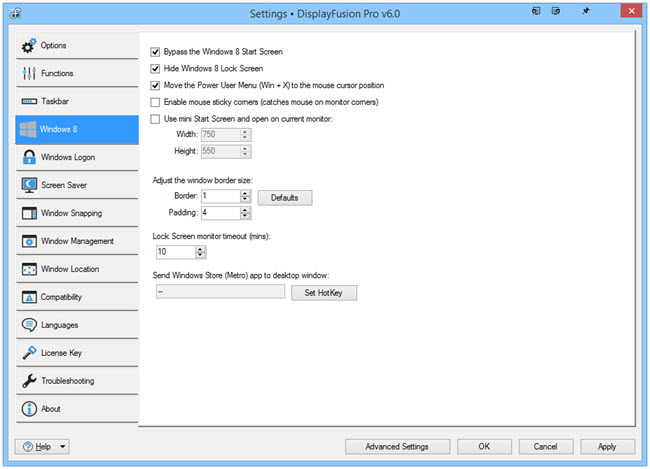Click the Functions sliders icon
The height and width of the screenshot is (469, 650).
click(29, 73)
